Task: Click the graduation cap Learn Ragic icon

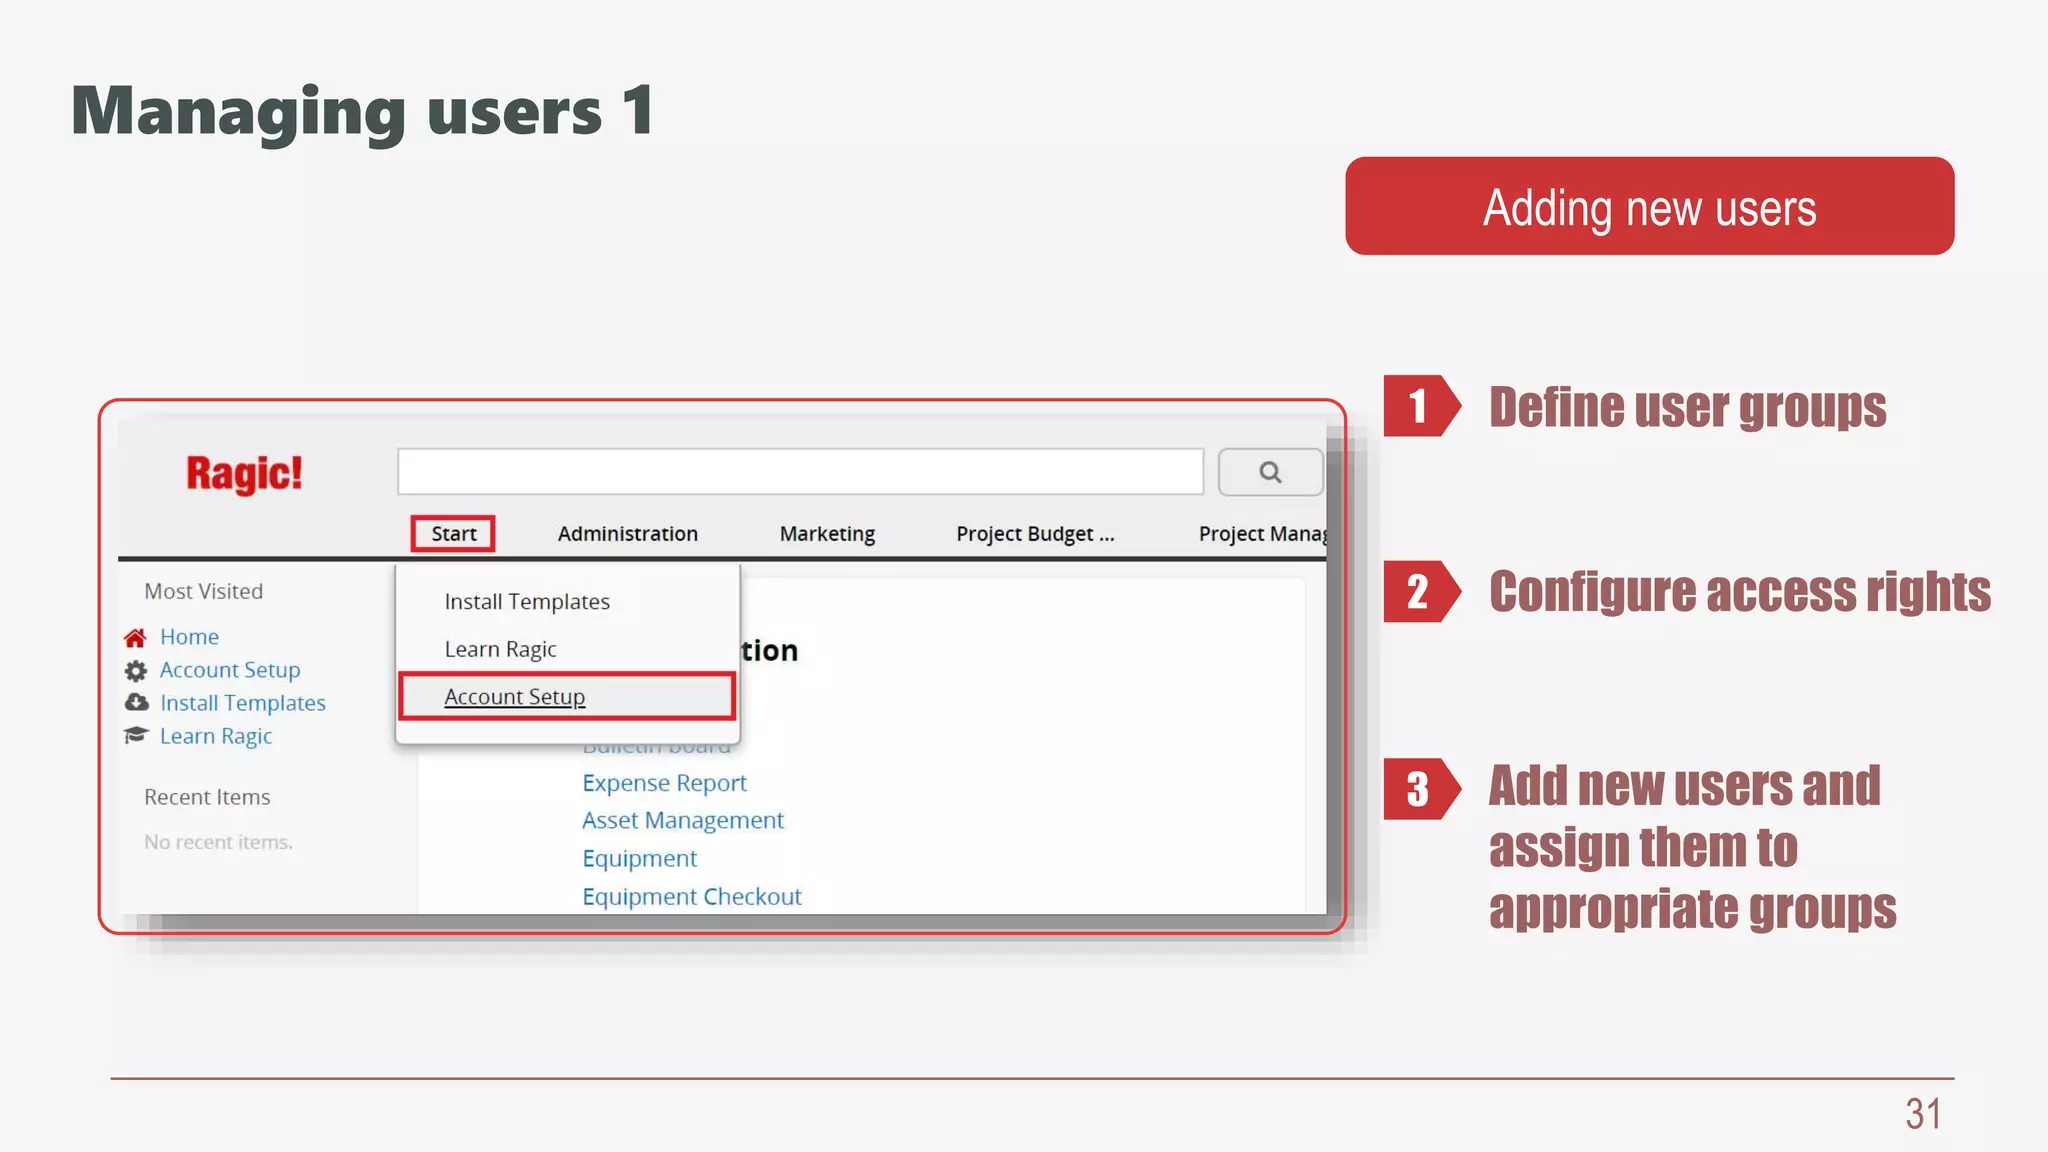Action: point(136,736)
